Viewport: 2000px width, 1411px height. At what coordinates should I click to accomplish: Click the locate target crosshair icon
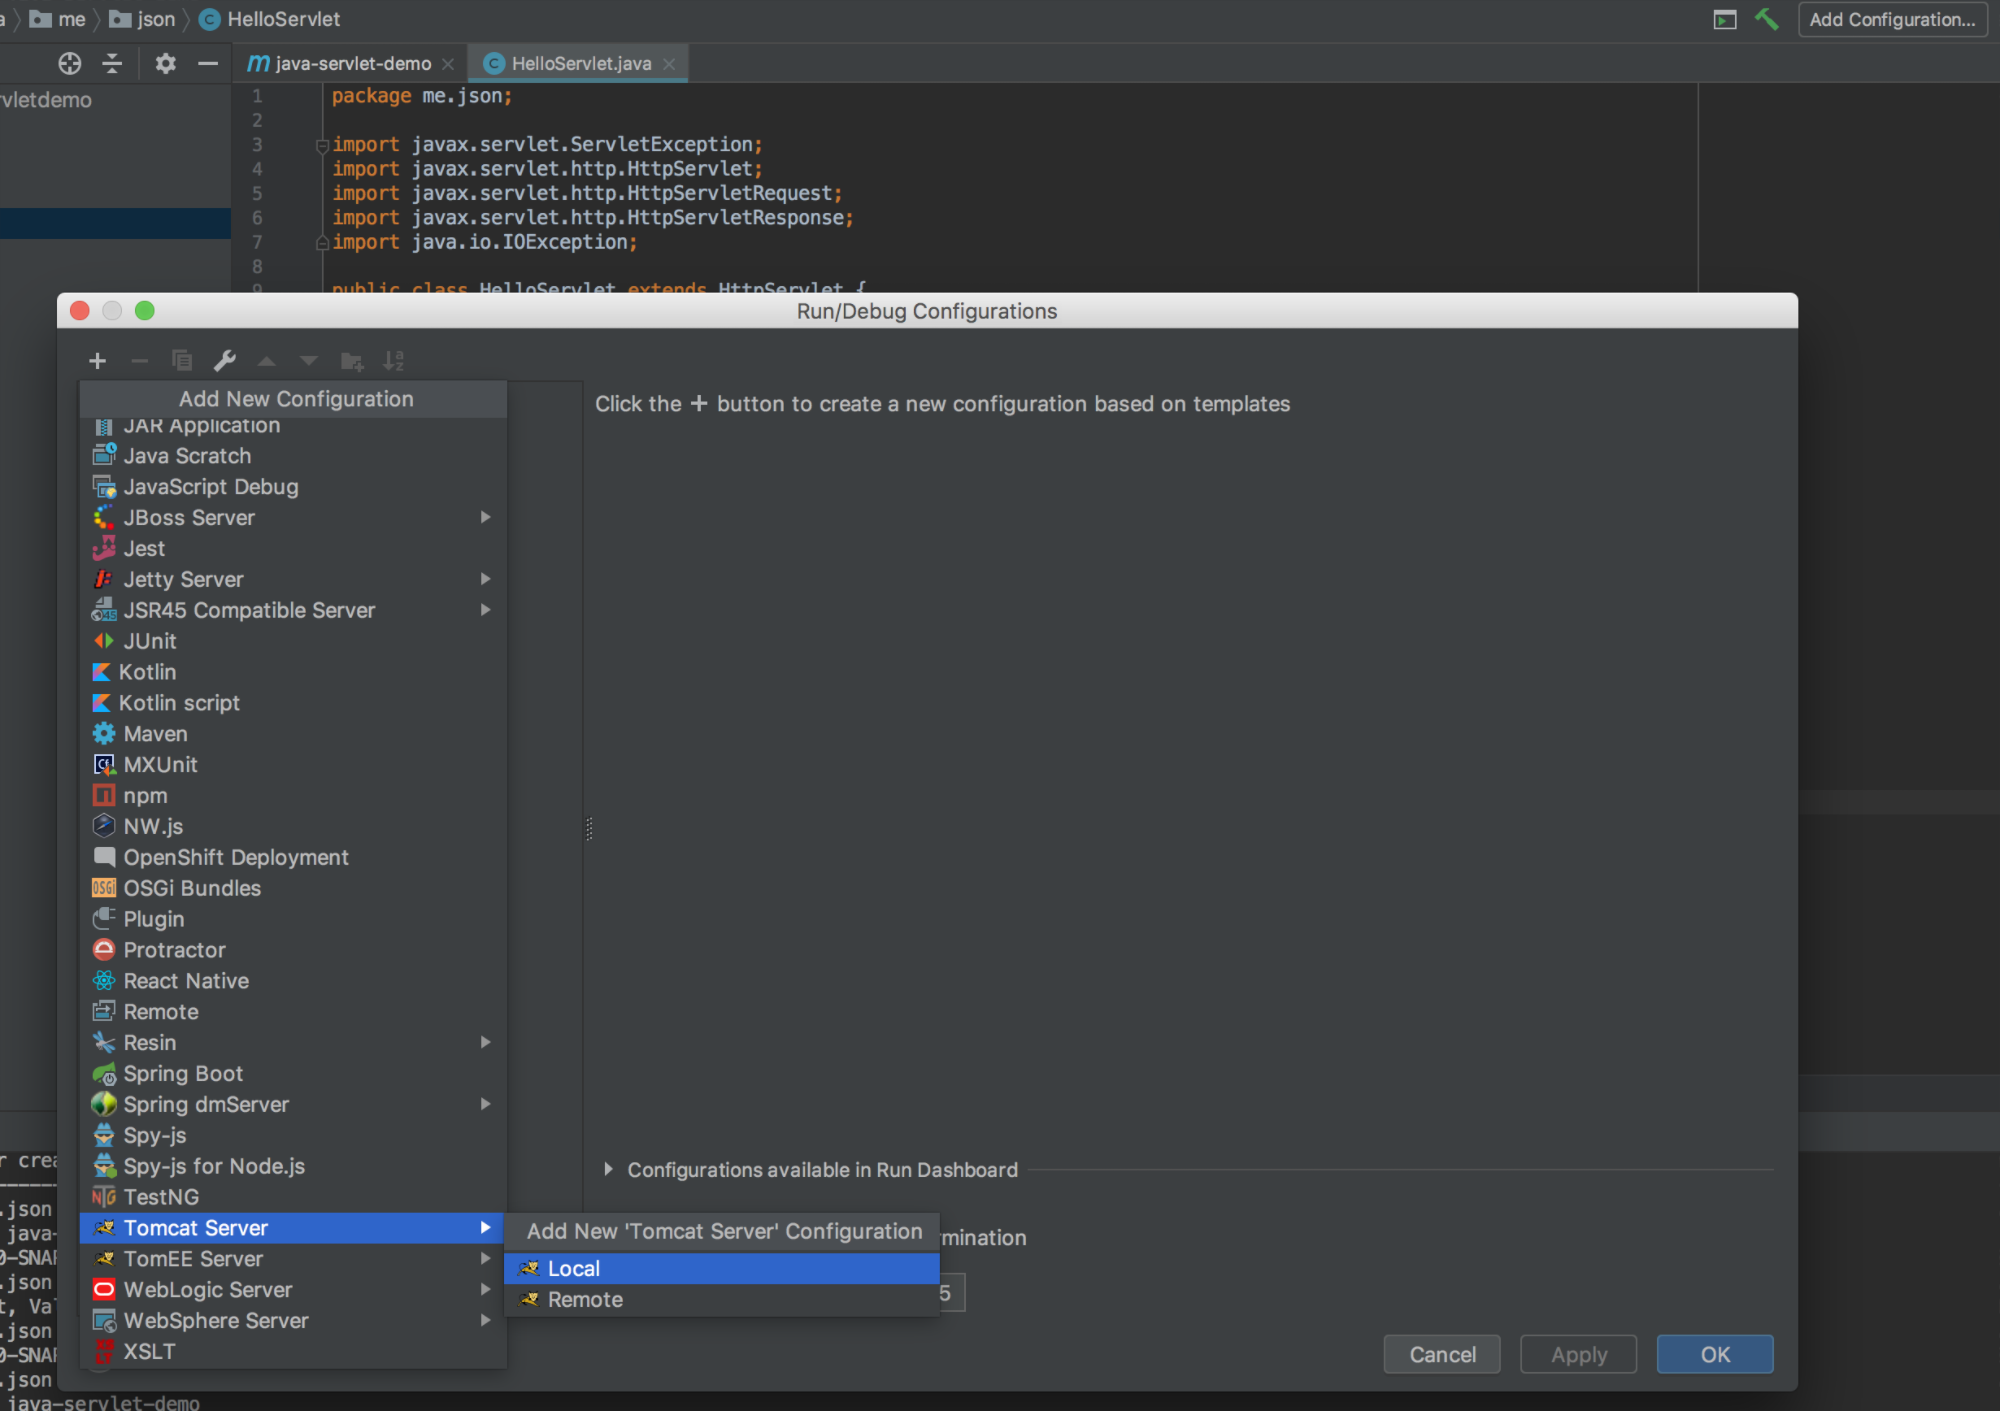click(70, 64)
